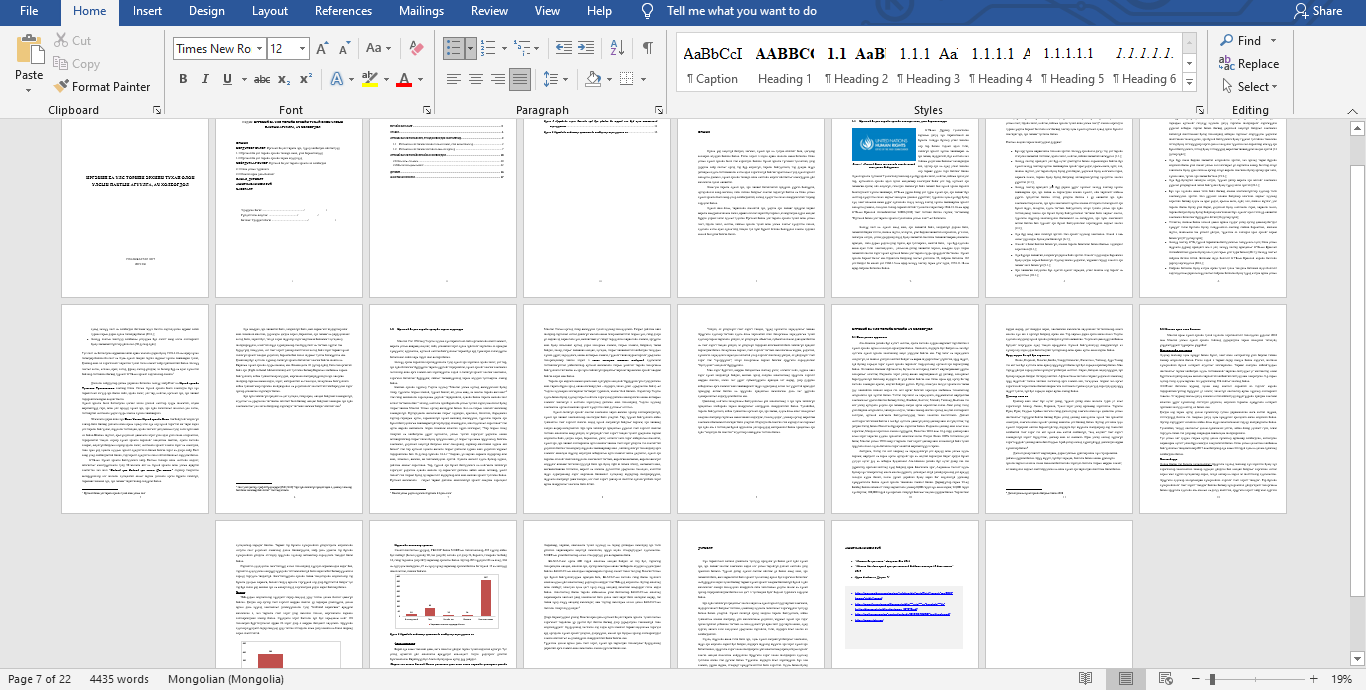Open the font name dropdown

(x=259, y=48)
